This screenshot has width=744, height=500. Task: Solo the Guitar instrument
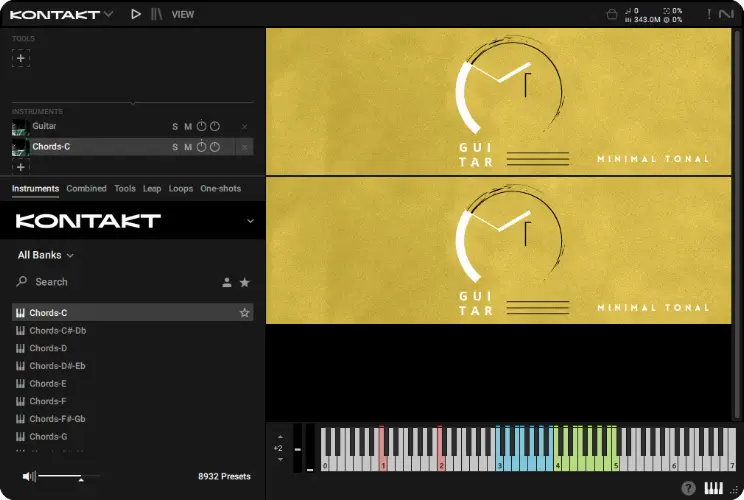(175, 127)
